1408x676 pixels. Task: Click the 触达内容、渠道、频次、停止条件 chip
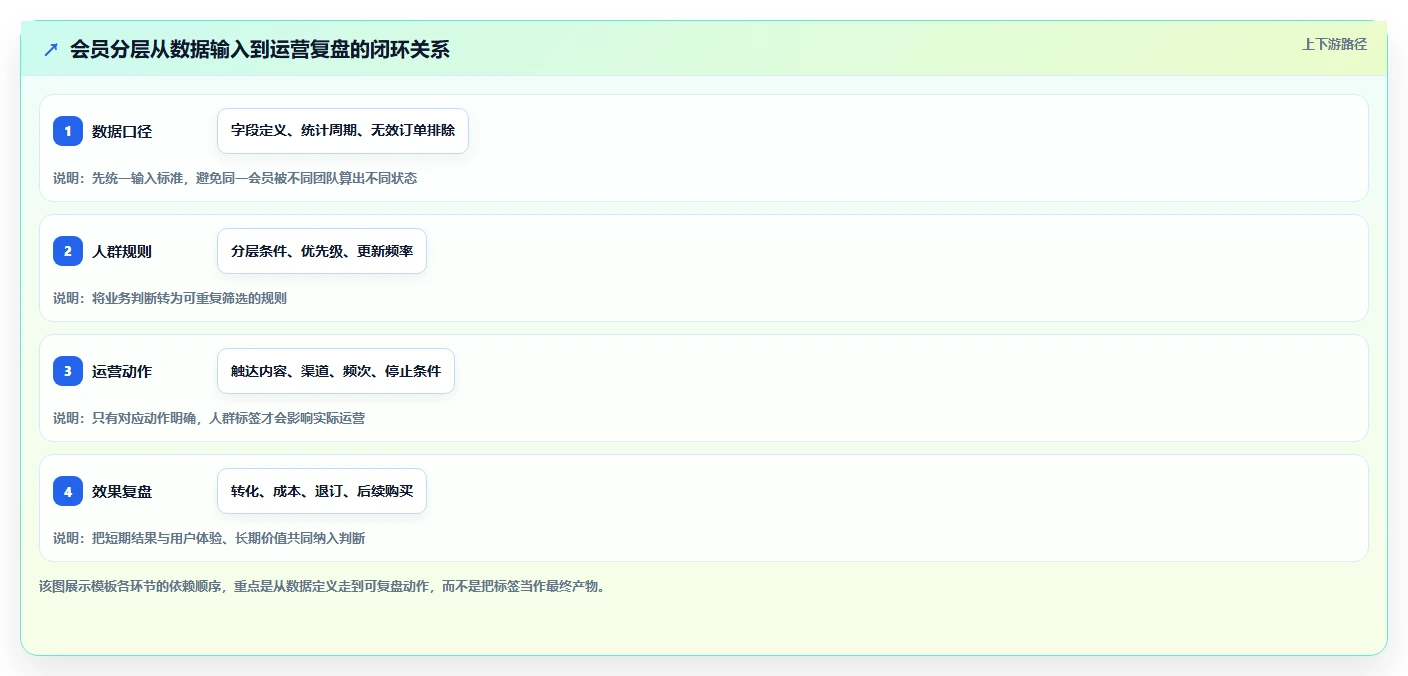[x=336, y=371]
